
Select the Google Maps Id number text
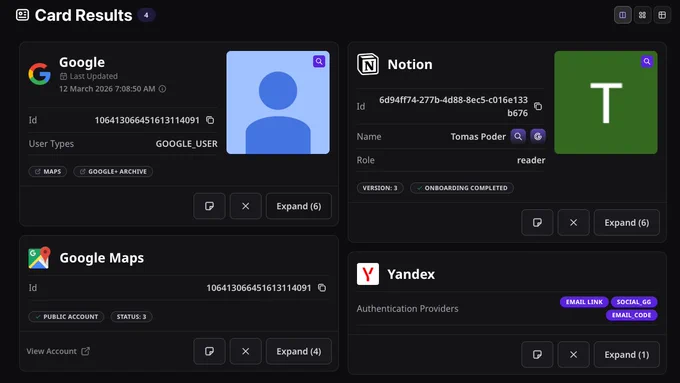click(x=259, y=288)
